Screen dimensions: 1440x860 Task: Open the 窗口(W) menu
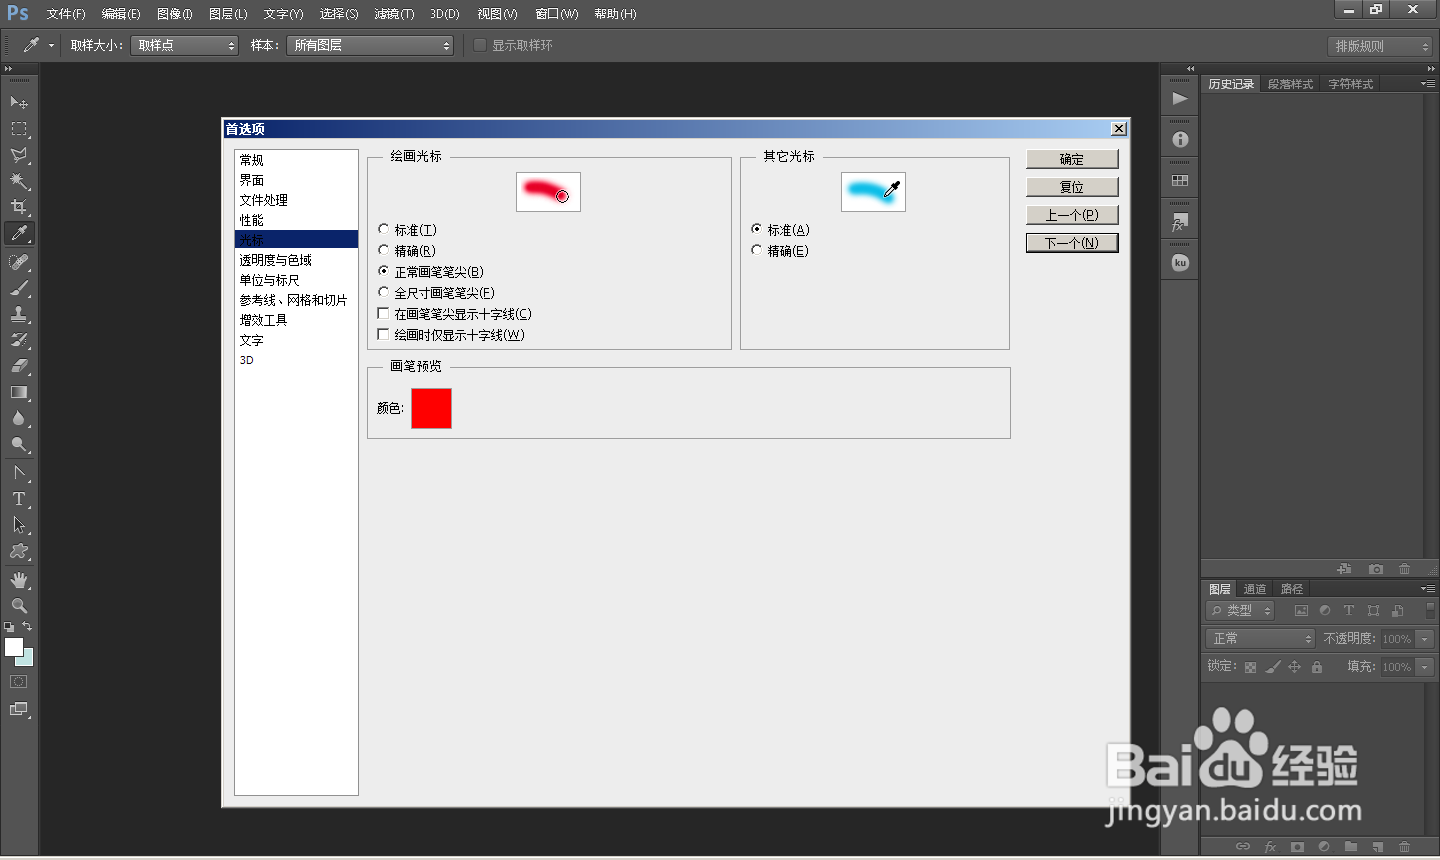(556, 14)
